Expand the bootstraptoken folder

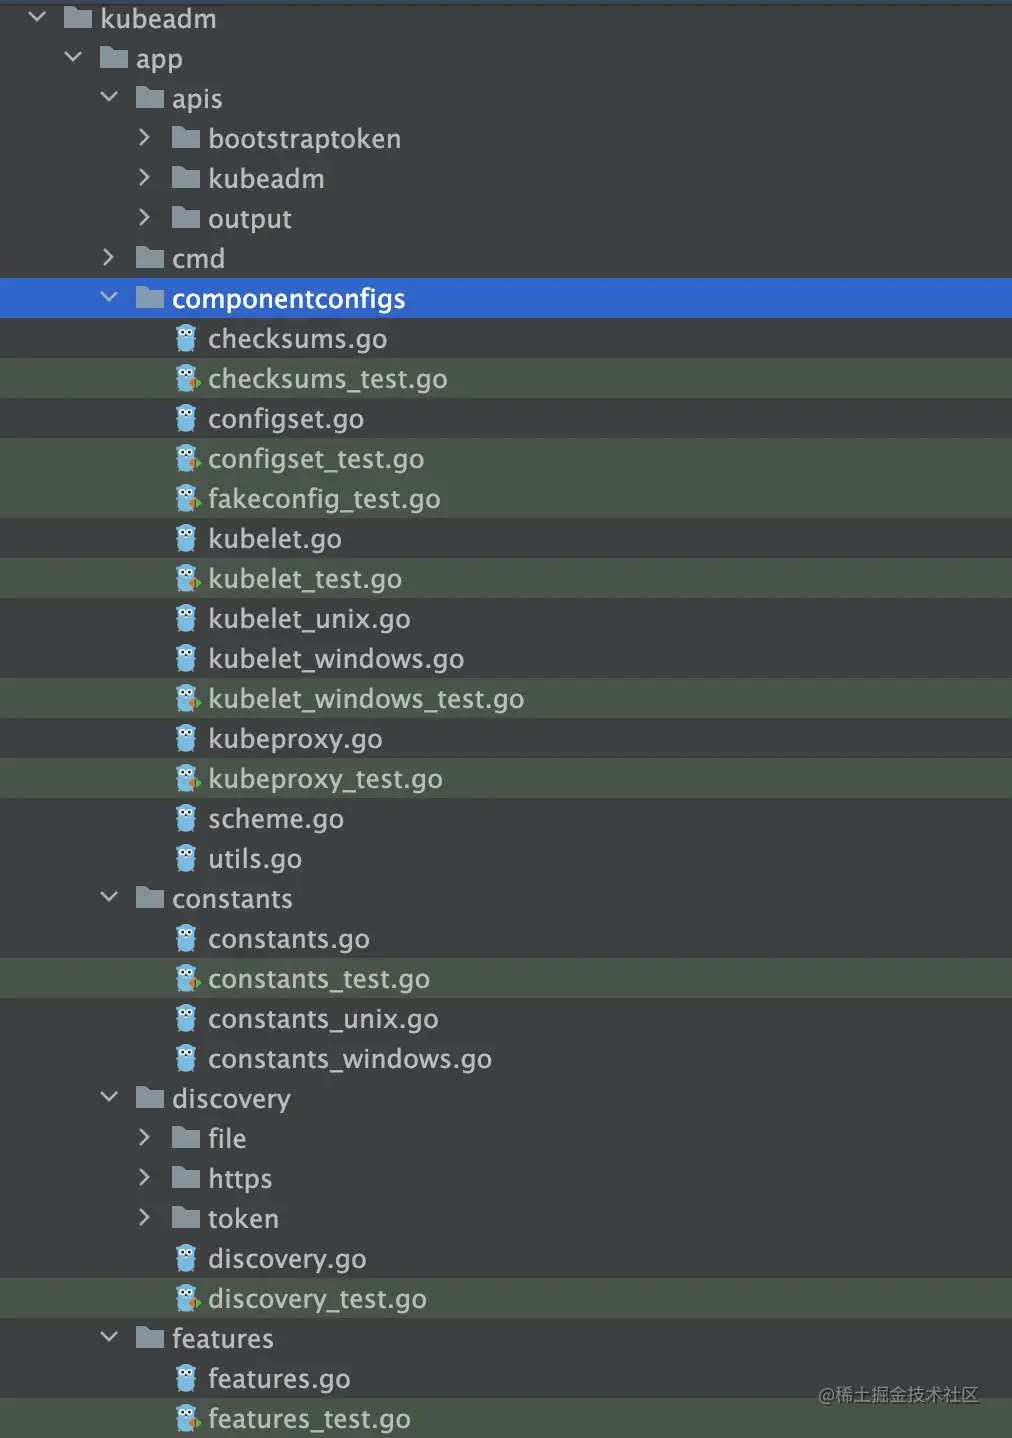coord(145,137)
